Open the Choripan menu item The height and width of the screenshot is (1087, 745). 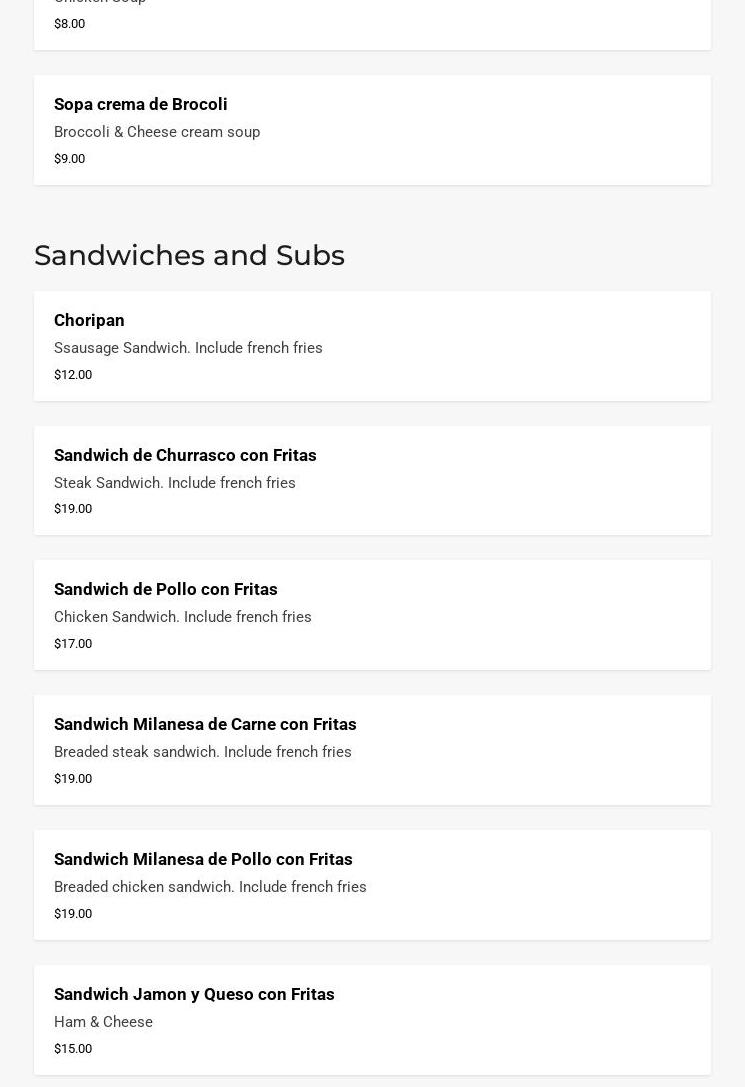(x=372, y=346)
